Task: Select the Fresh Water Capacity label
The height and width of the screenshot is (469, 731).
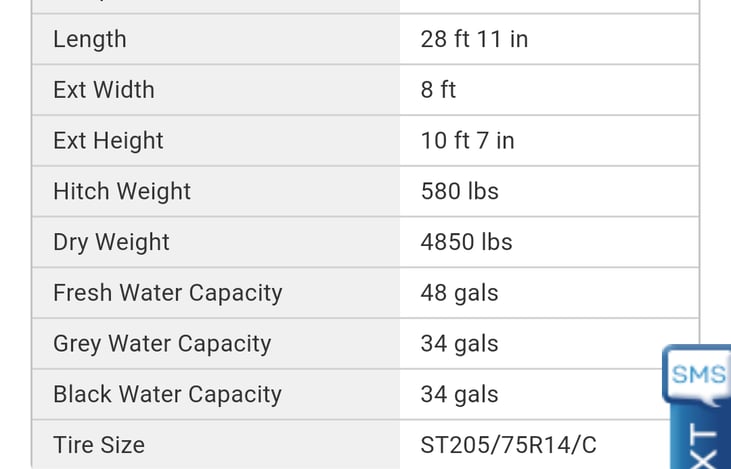Action: (x=167, y=293)
